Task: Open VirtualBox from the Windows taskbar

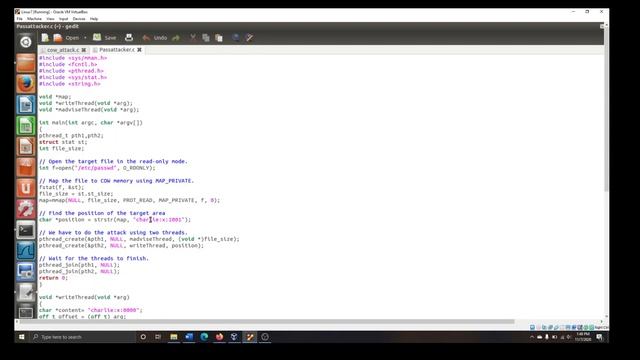Action: pos(234,337)
